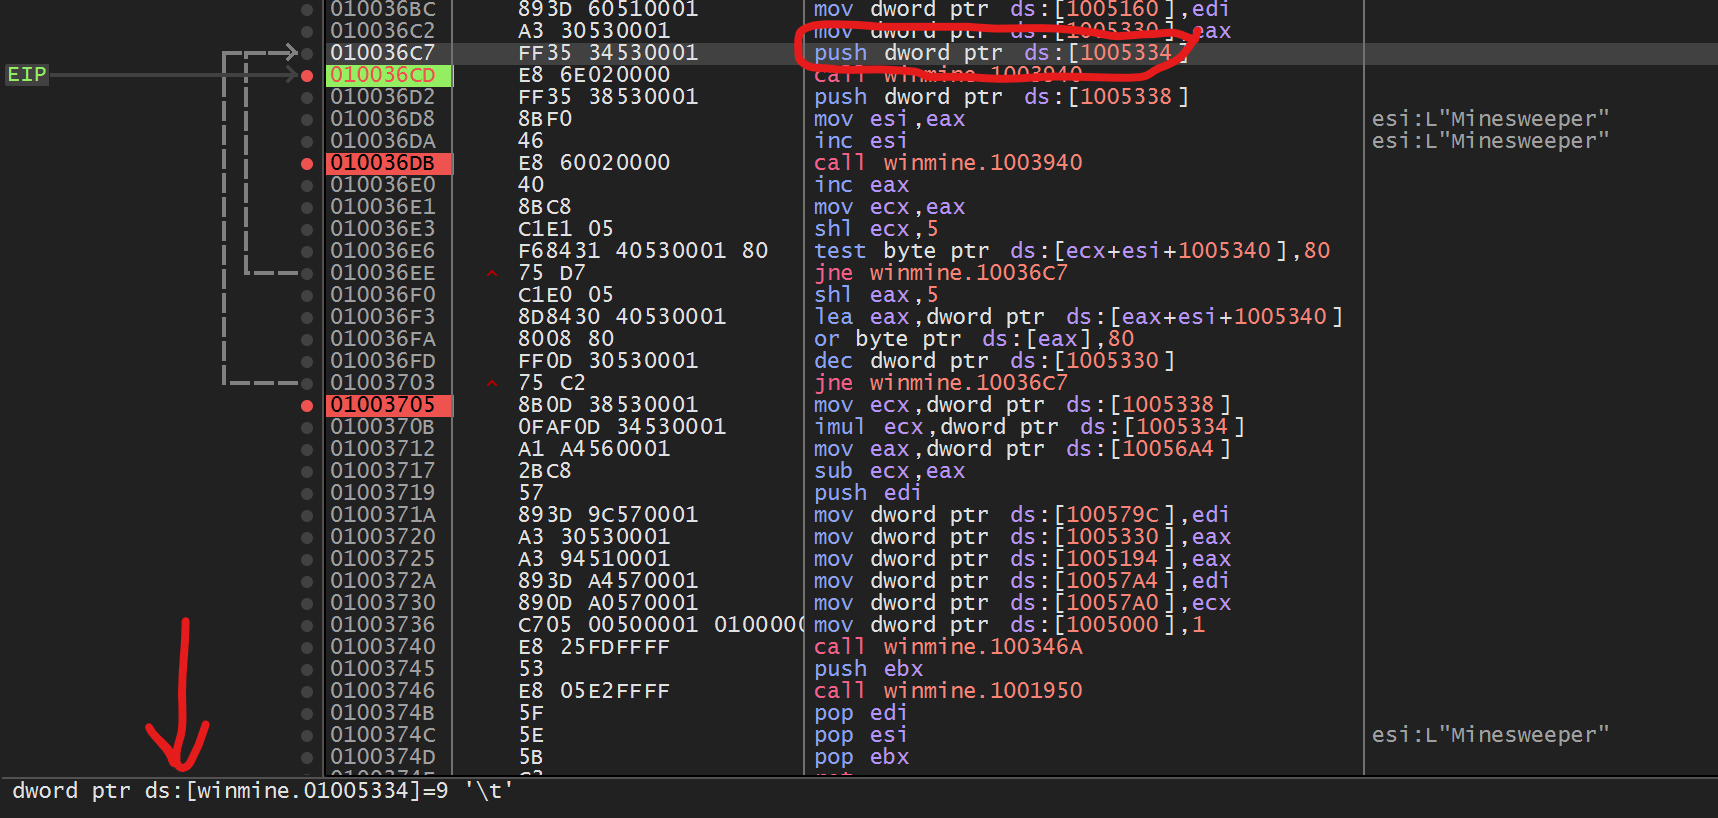Select address 01003703 in the disassembly

point(383,383)
